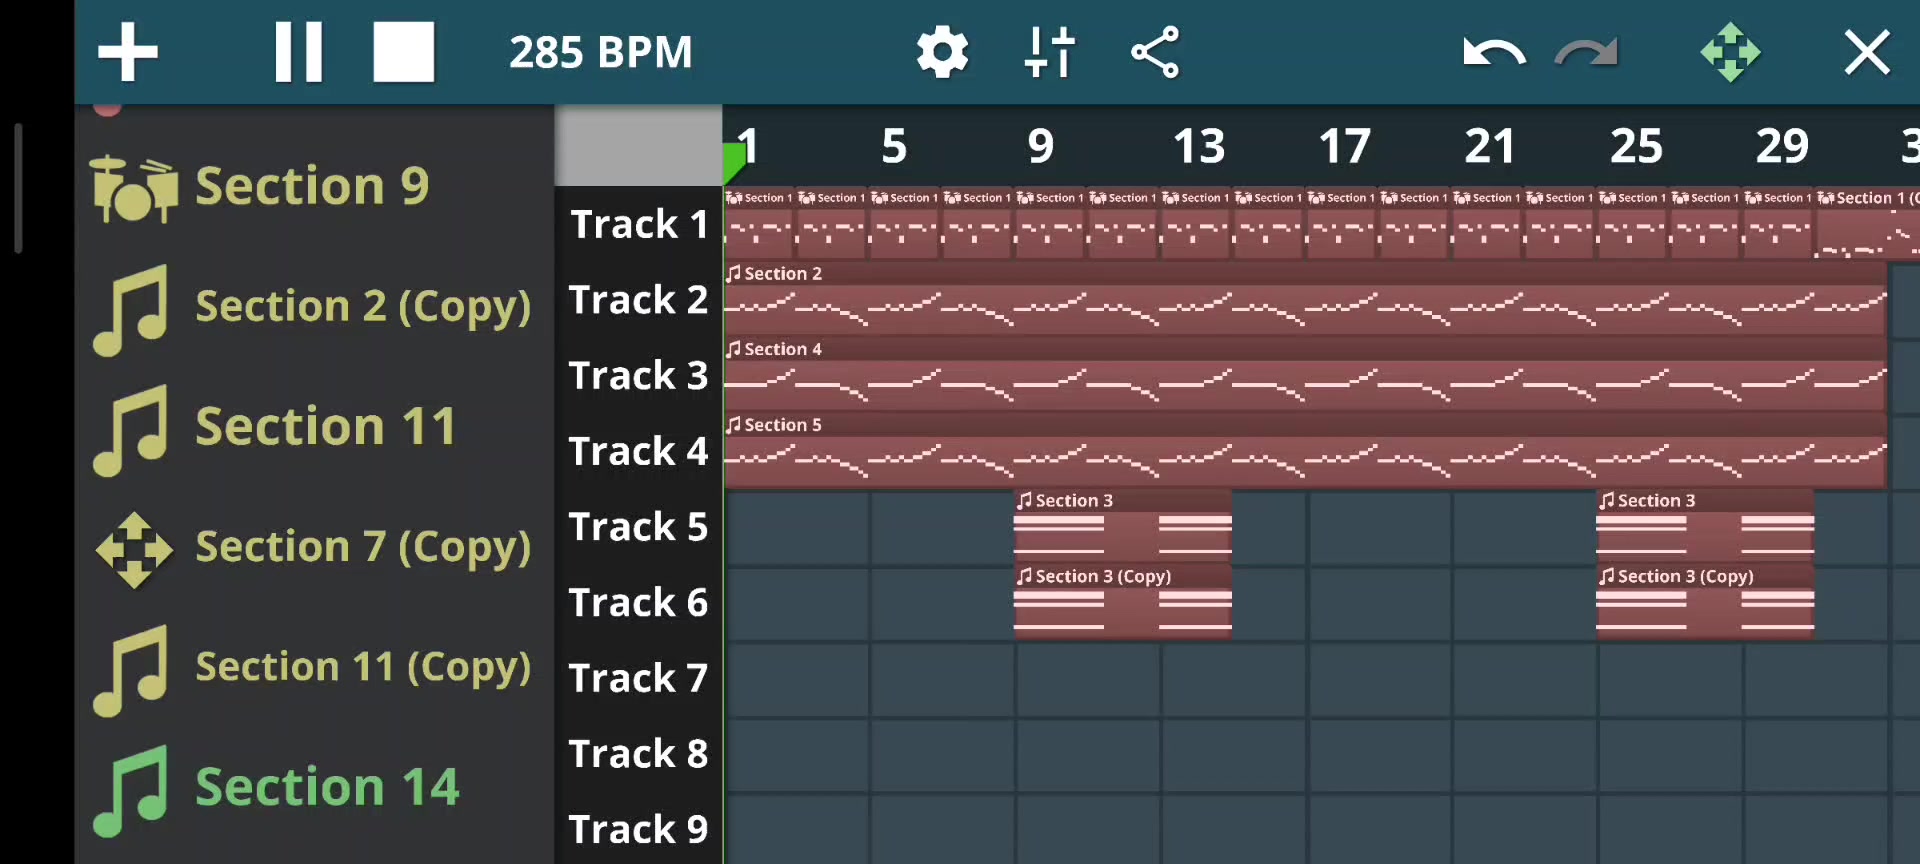Tap the Section 11 music note icon
1920x864 pixels.
point(131,430)
